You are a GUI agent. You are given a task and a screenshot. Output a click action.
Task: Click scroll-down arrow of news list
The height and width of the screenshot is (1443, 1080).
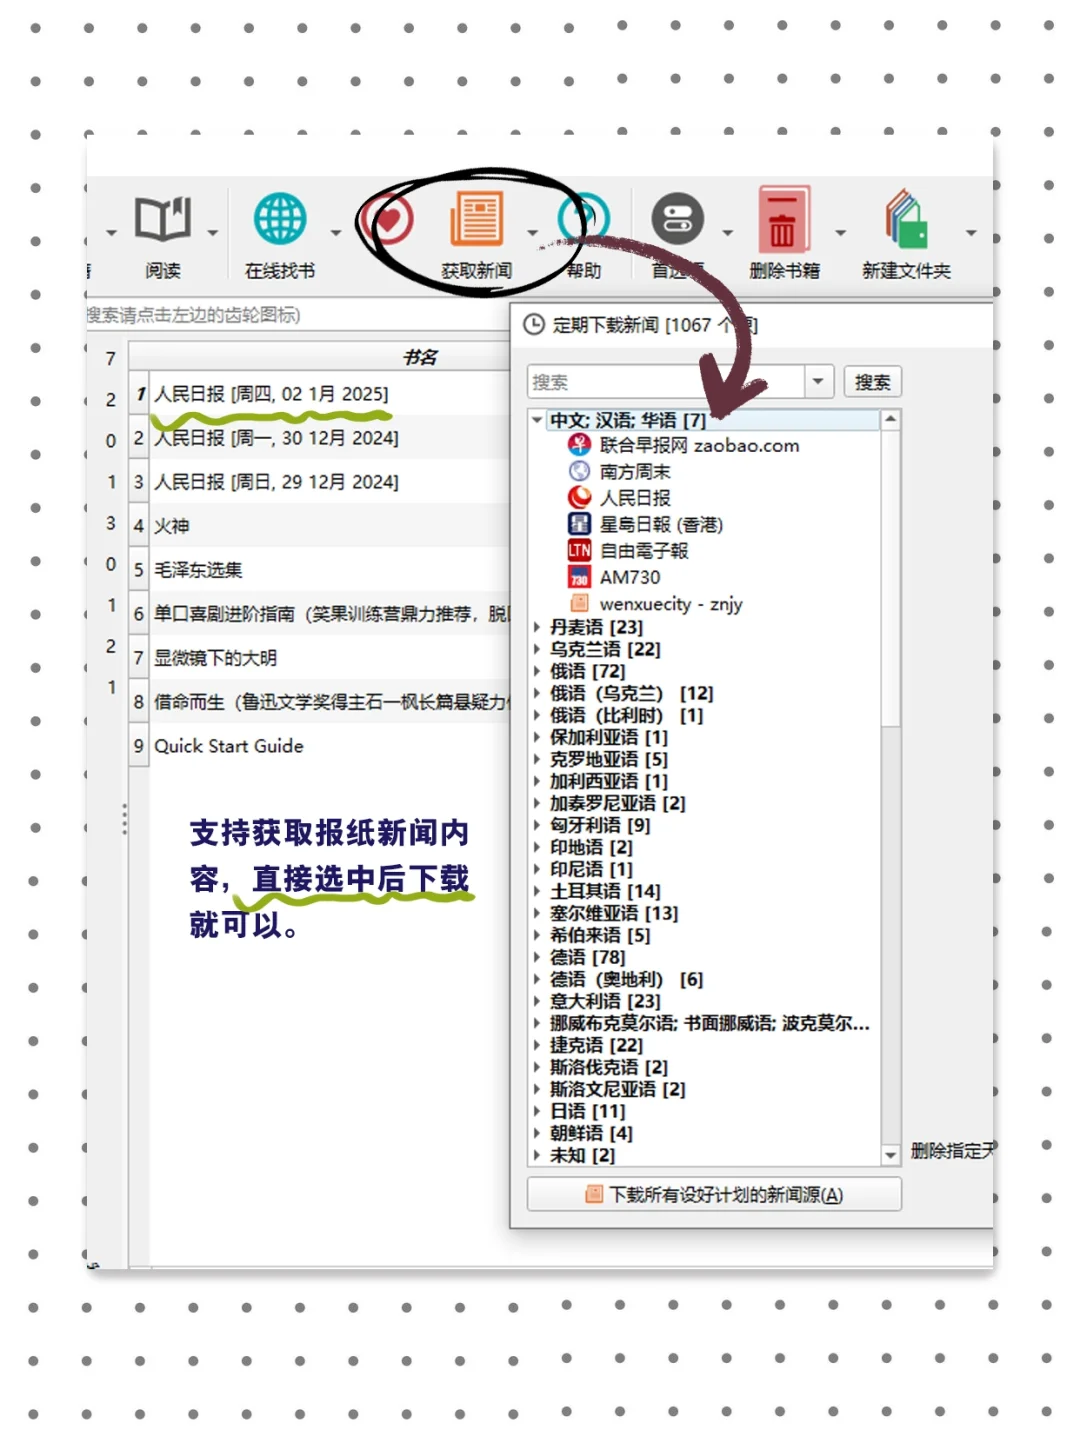[x=890, y=1155]
